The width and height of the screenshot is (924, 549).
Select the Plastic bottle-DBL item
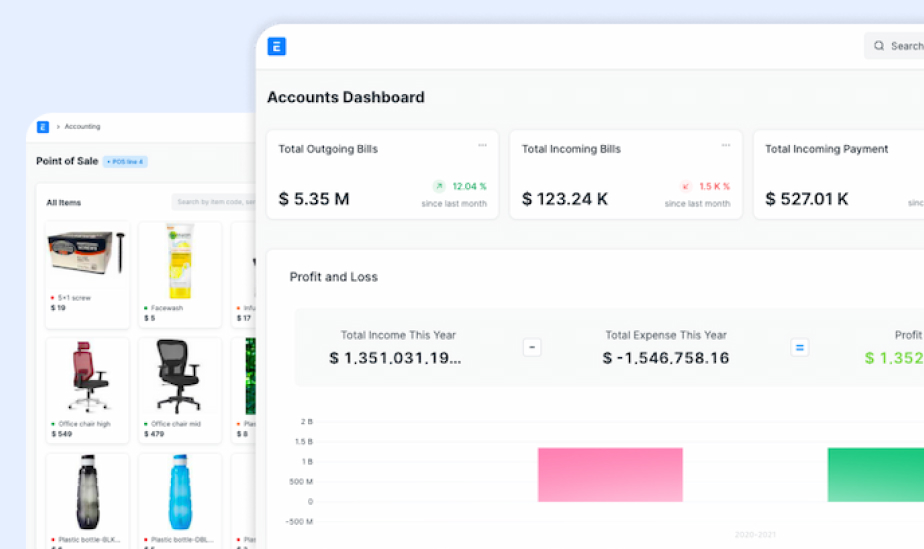tap(180, 501)
